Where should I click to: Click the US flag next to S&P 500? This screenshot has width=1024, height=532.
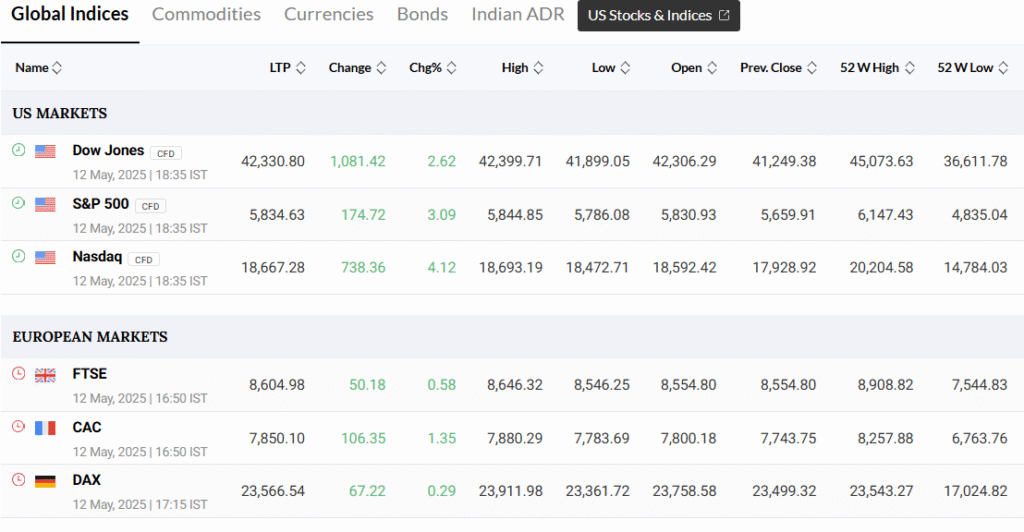click(45, 204)
